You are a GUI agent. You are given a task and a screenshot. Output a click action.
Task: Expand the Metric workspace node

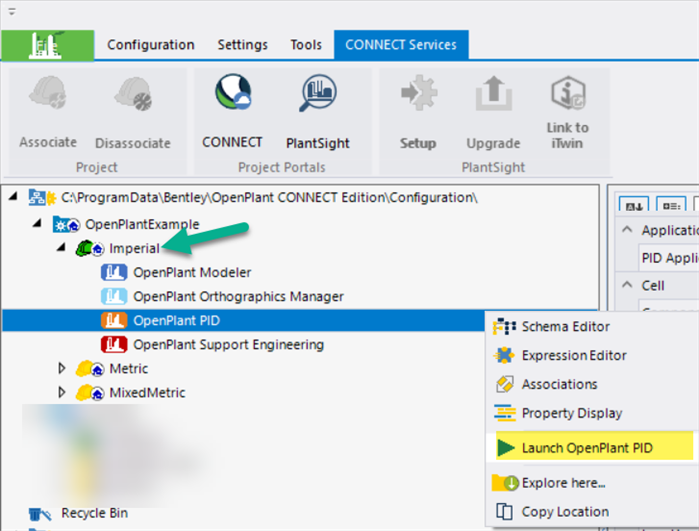[64, 369]
